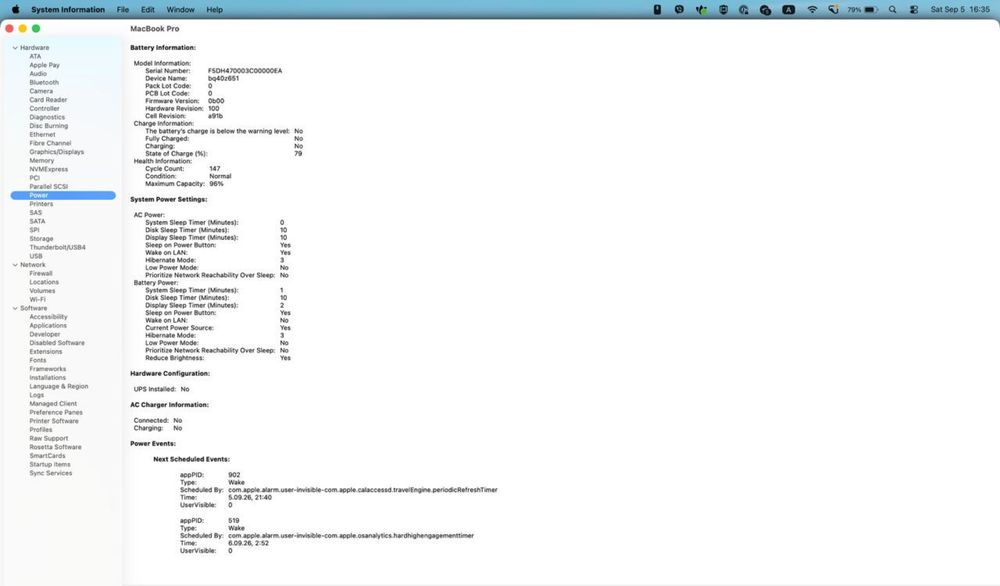Select Firewall under Network
Screen dimensions: 1000x586
pos(40,274)
